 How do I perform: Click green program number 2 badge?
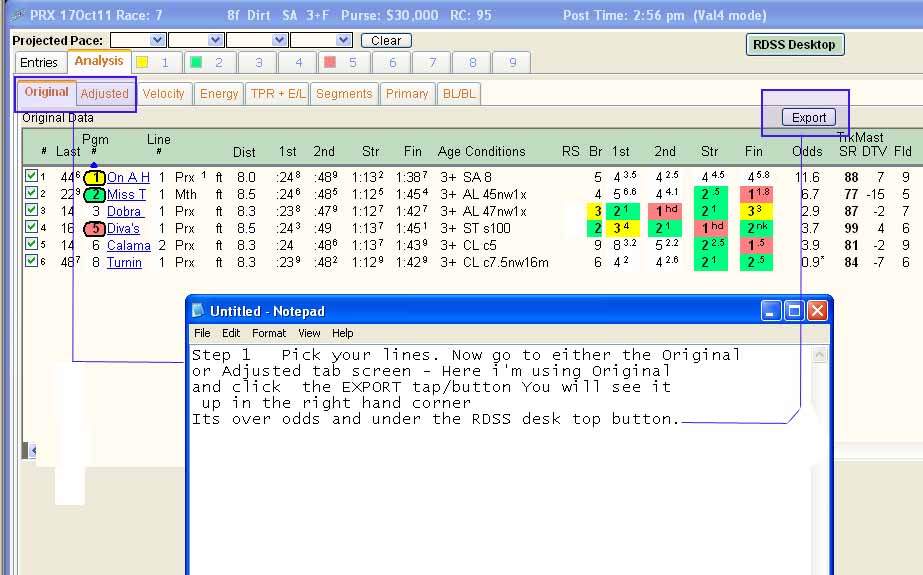94,194
